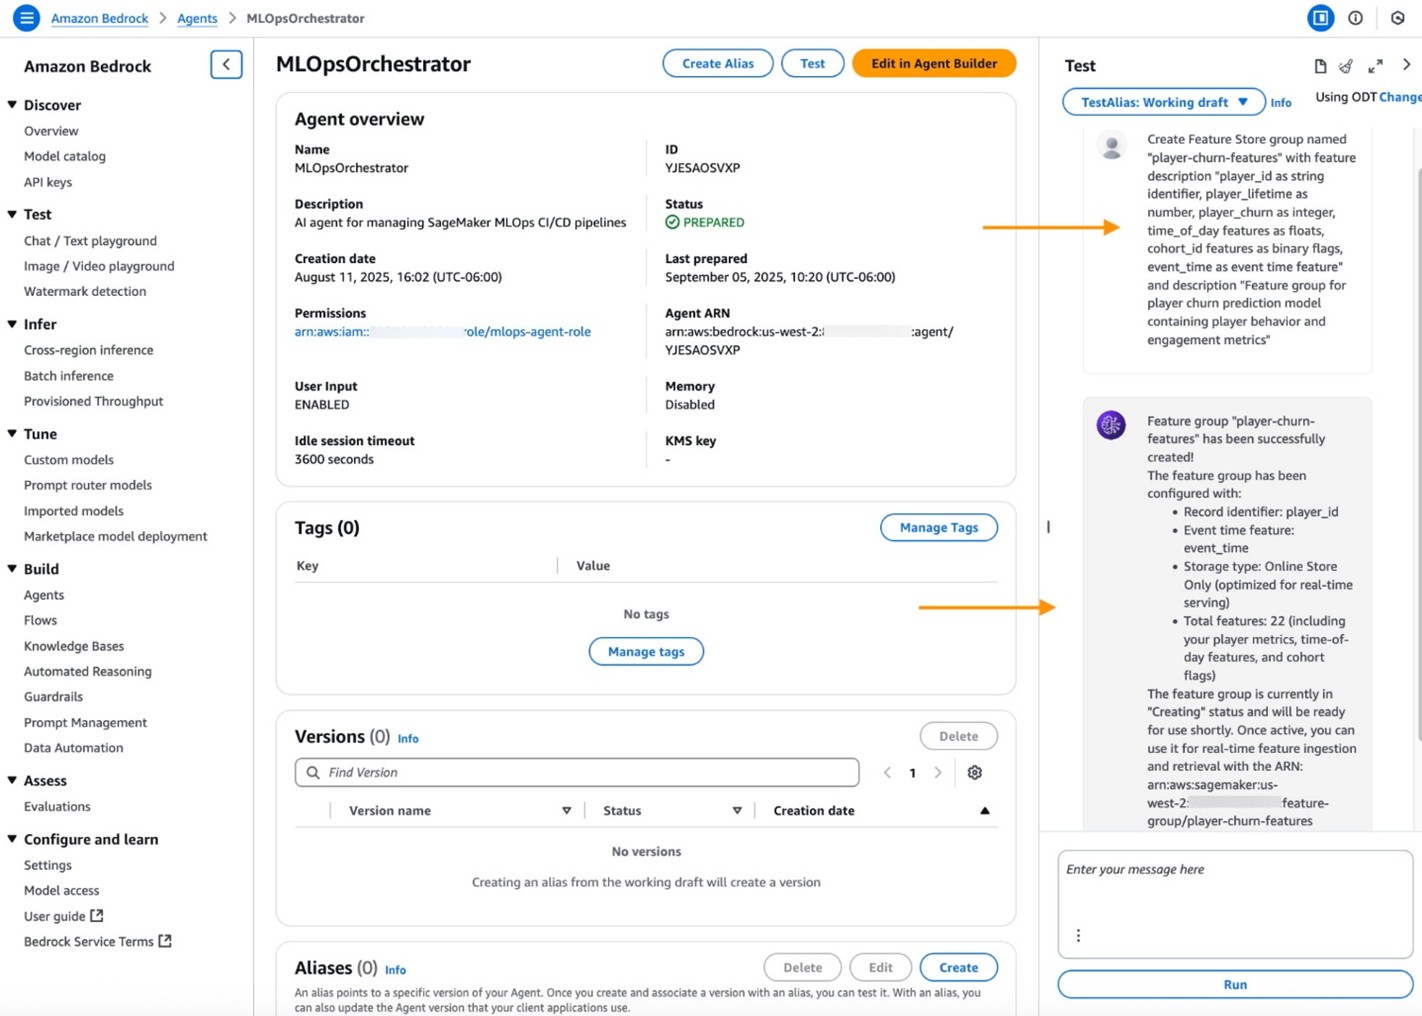Click the Change link next to Using ODT

pos(1400,97)
